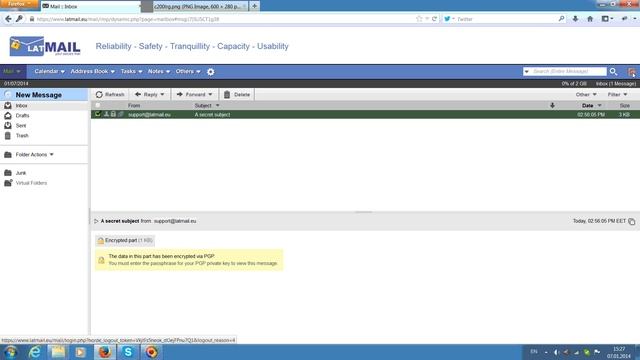Click the search message input field

pyautogui.click(x=568, y=71)
